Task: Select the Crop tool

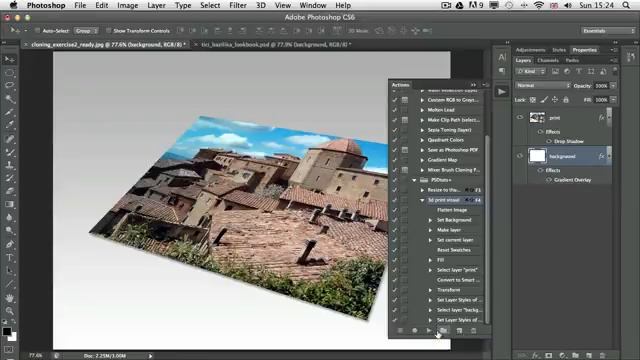Action: [x=9, y=112]
